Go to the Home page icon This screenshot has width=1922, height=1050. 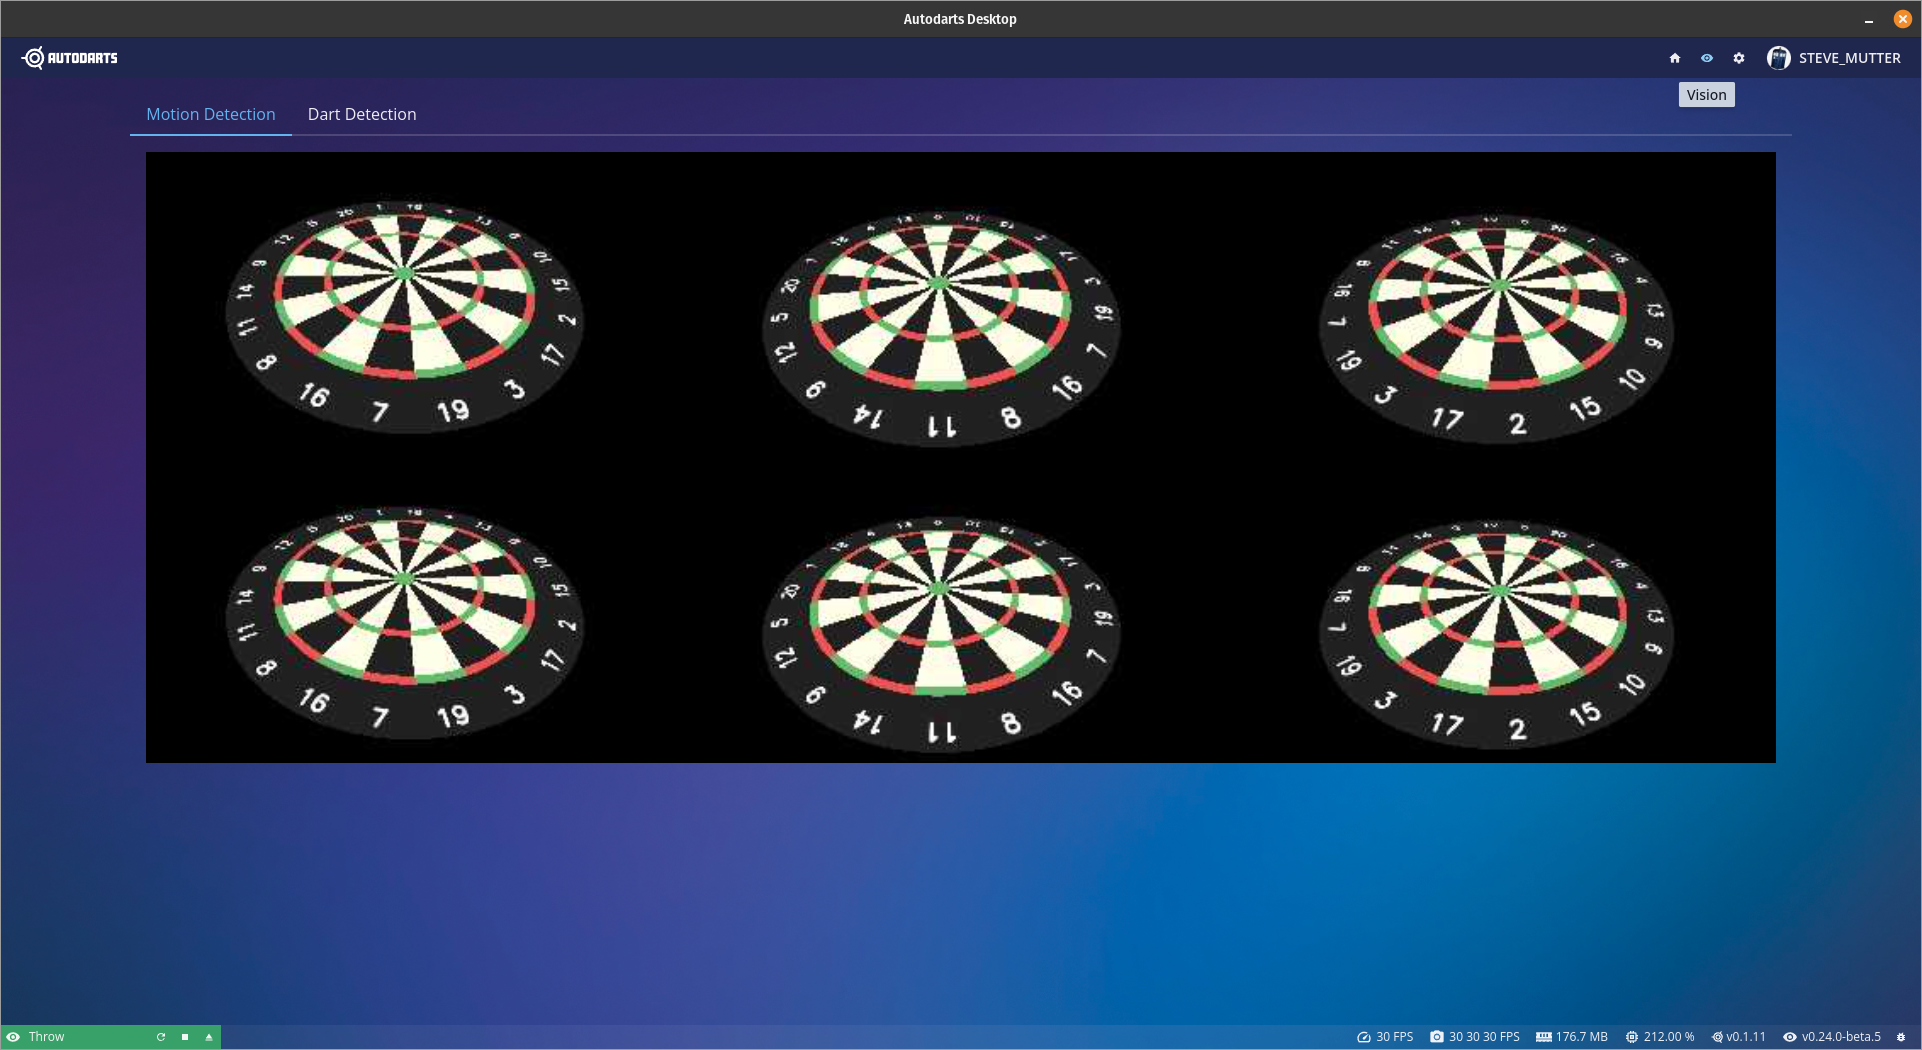tap(1675, 58)
